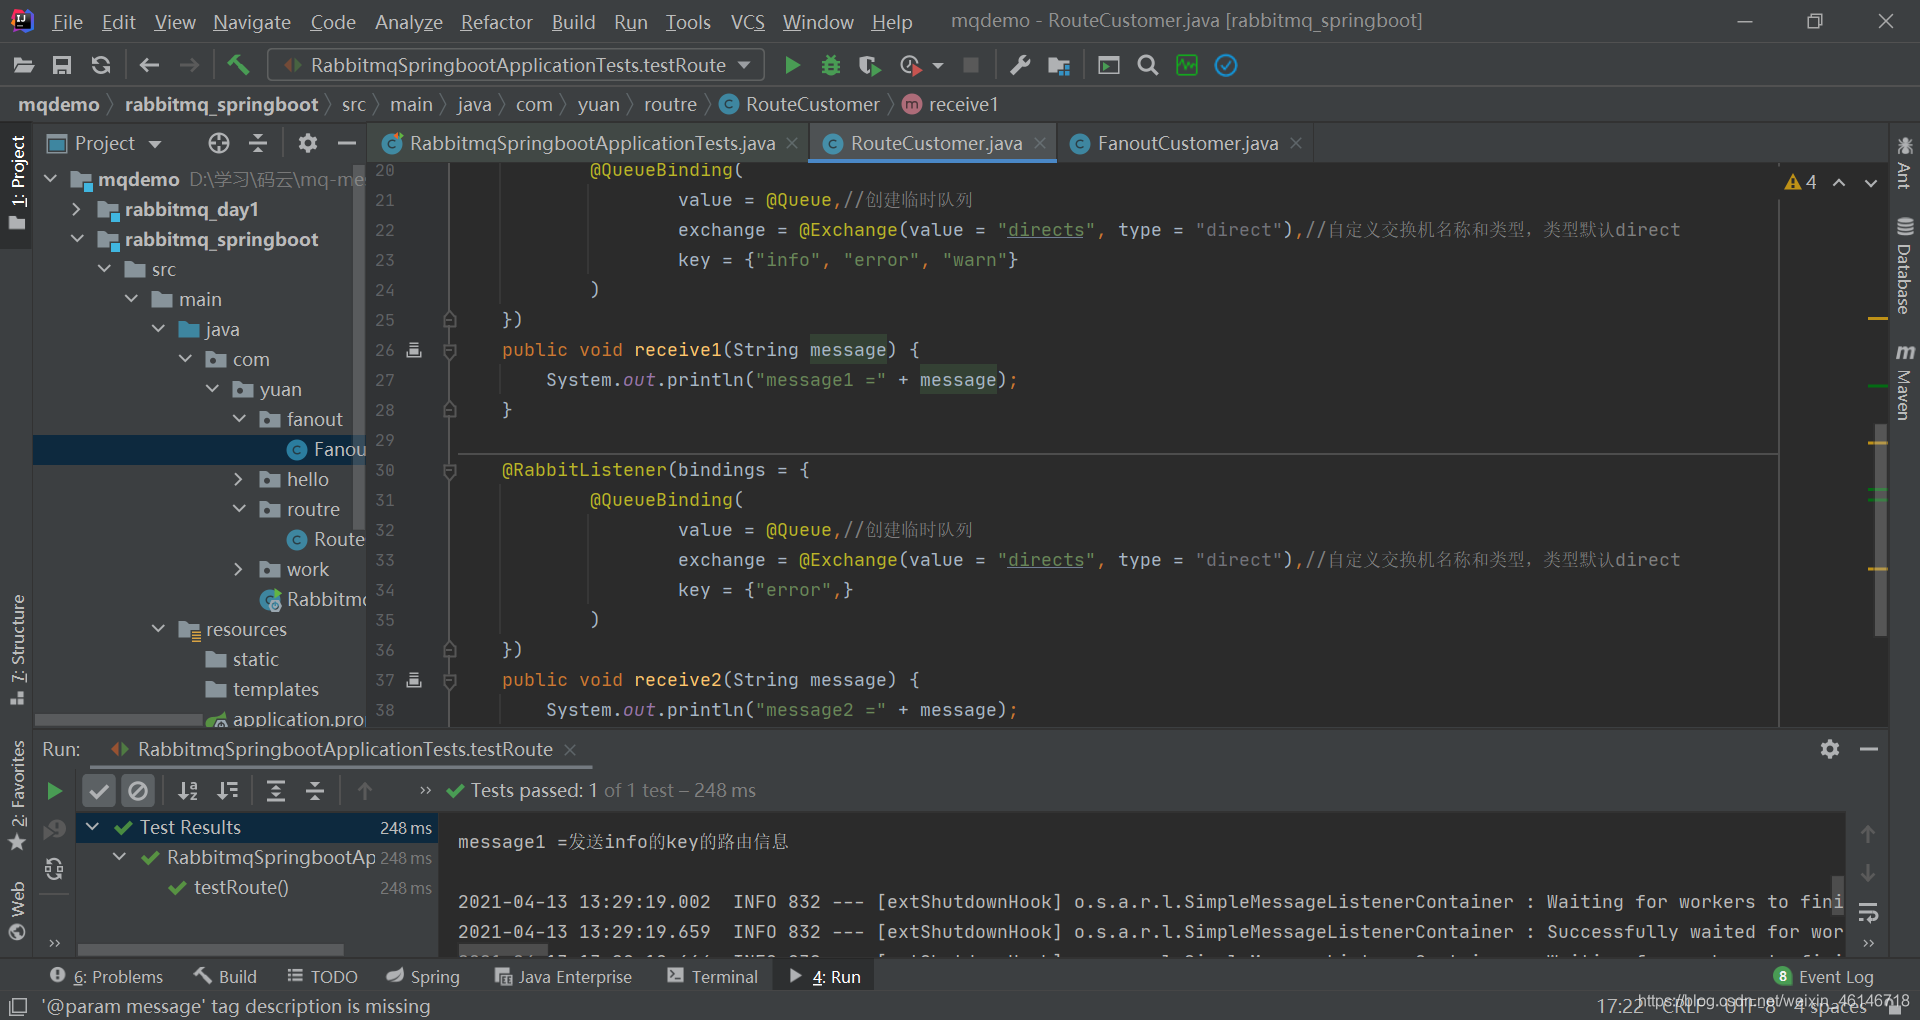
Task: Expand the work package folder
Action: (x=238, y=569)
